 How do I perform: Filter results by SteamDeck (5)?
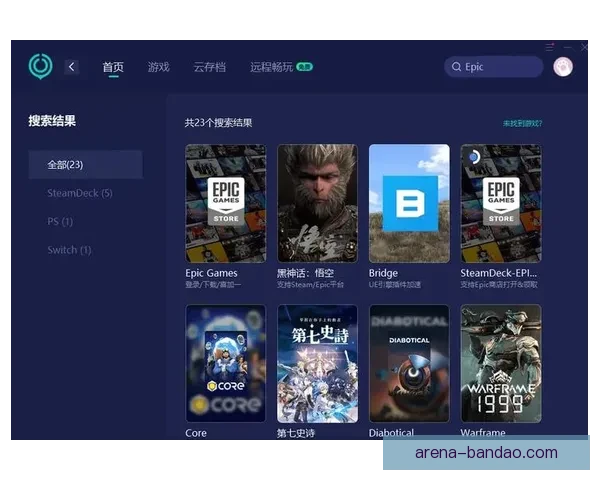point(80,193)
